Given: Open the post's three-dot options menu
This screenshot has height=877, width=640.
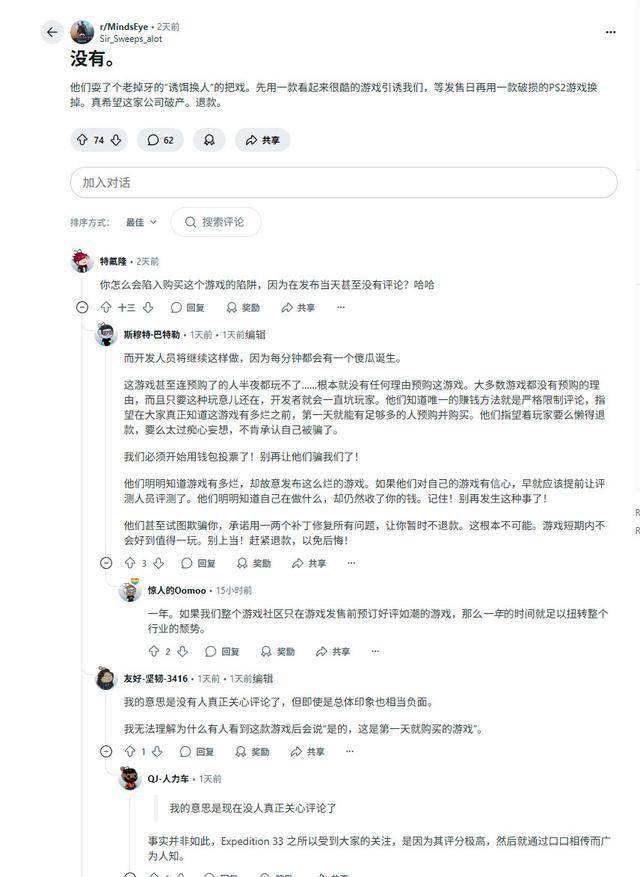Looking at the screenshot, I should coord(610,32).
